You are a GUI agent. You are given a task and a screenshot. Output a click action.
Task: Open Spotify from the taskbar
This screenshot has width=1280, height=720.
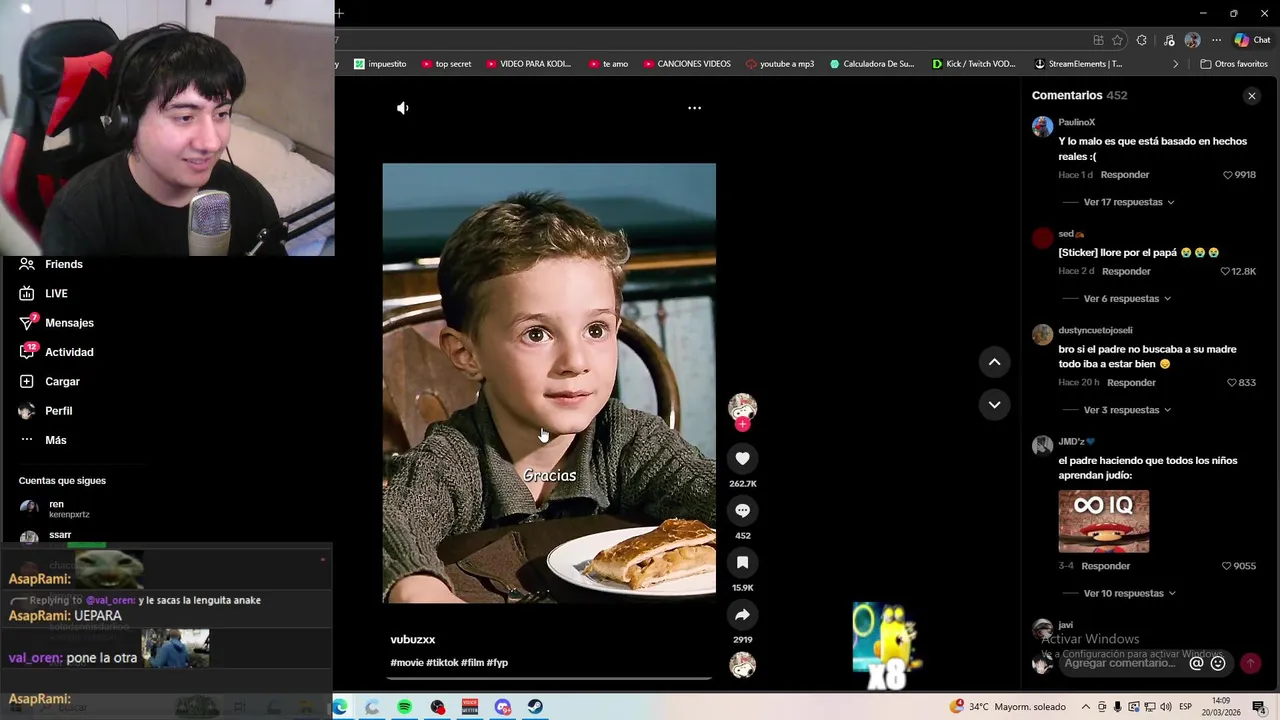404,707
